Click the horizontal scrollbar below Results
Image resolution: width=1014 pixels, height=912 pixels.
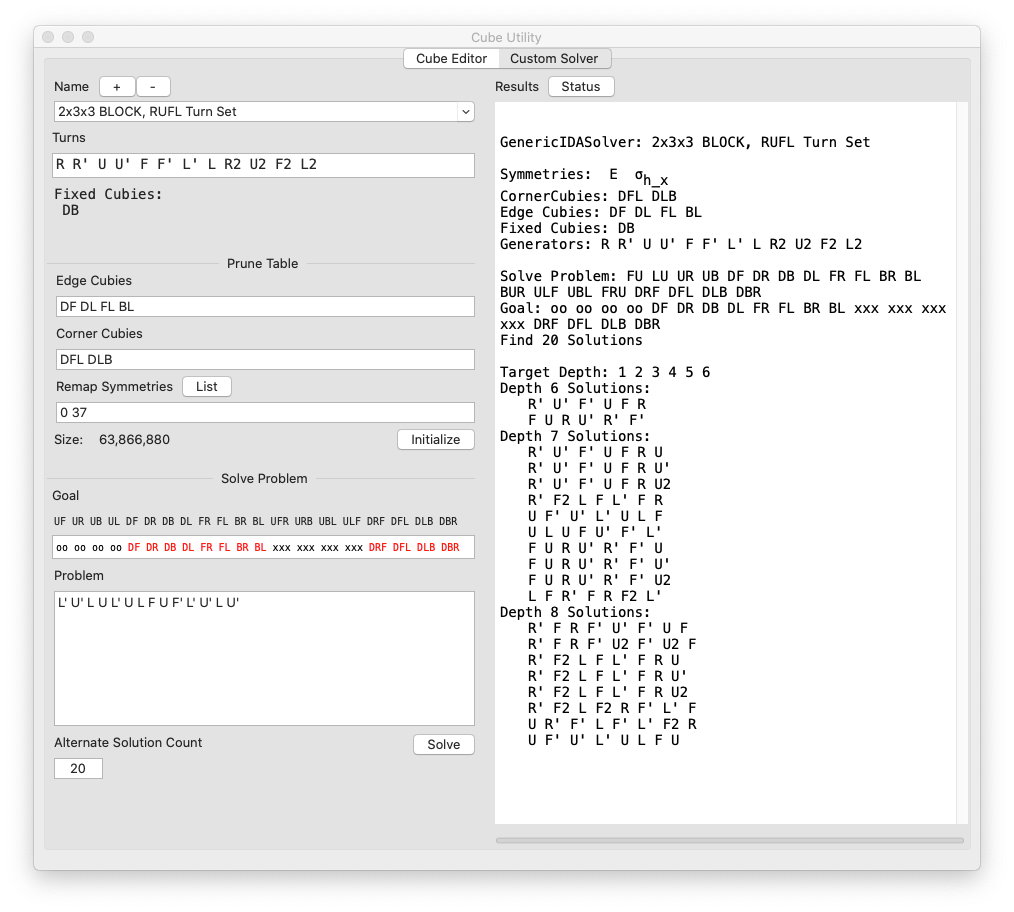[x=729, y=841]
